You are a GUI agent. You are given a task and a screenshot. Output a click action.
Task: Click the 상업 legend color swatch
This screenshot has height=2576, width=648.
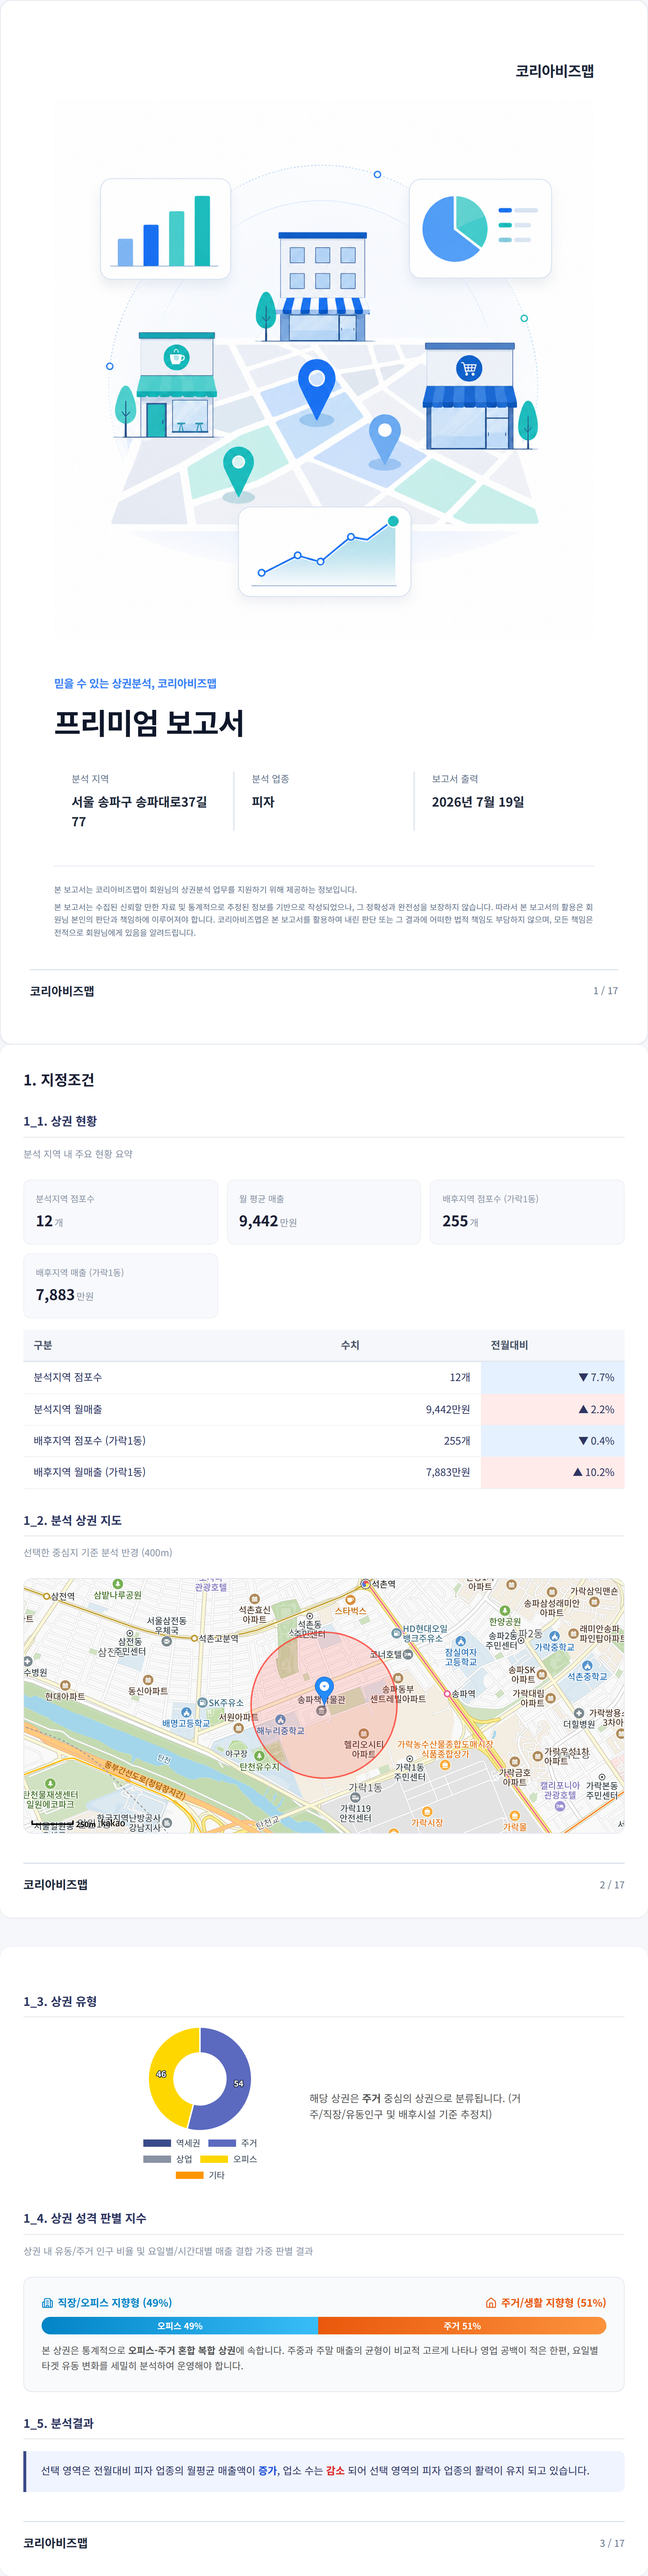click(157, 2159)
